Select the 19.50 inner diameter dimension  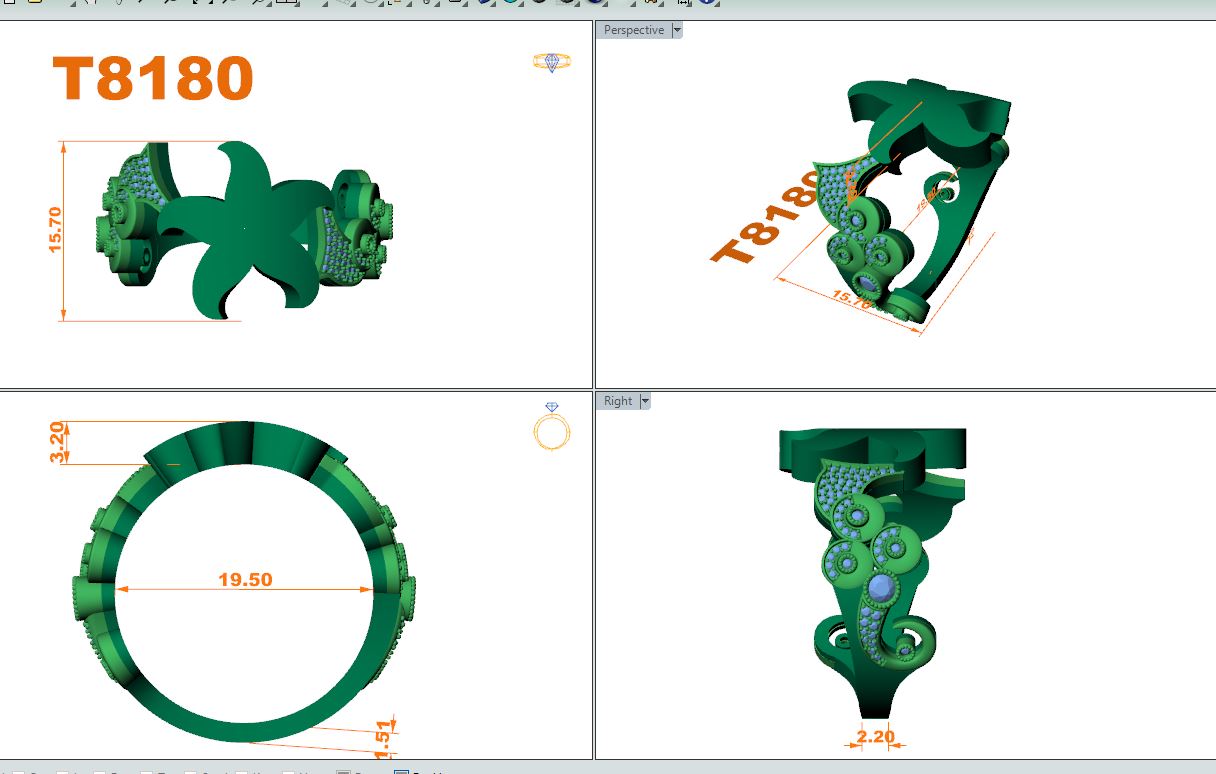click(x=245, y=579)
